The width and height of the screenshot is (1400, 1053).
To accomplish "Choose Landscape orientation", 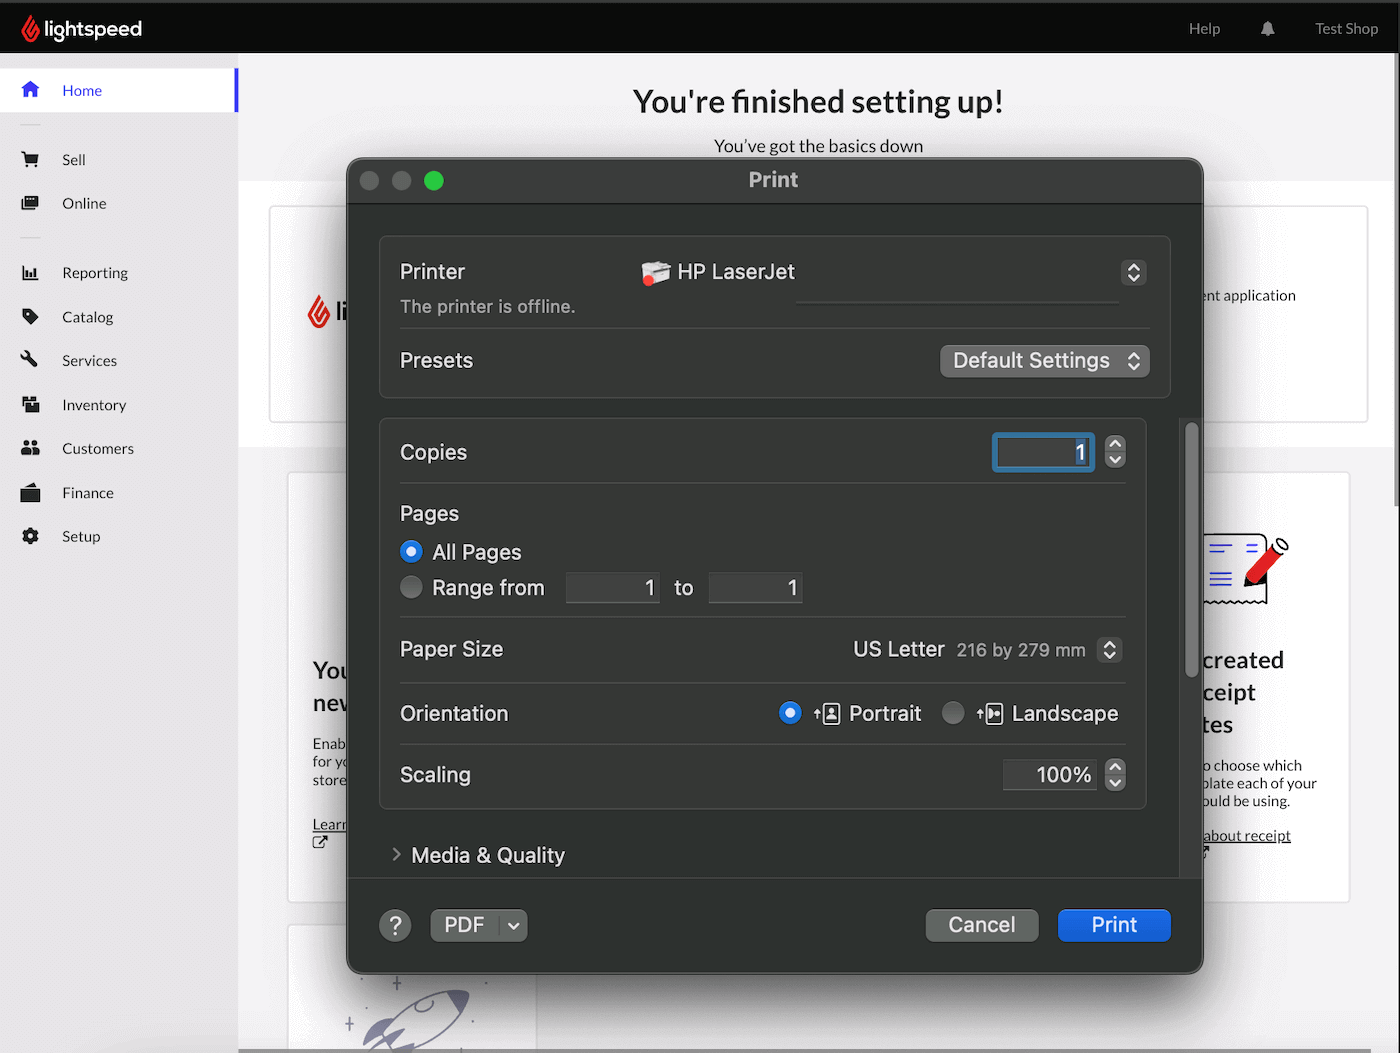I will 953,713.
